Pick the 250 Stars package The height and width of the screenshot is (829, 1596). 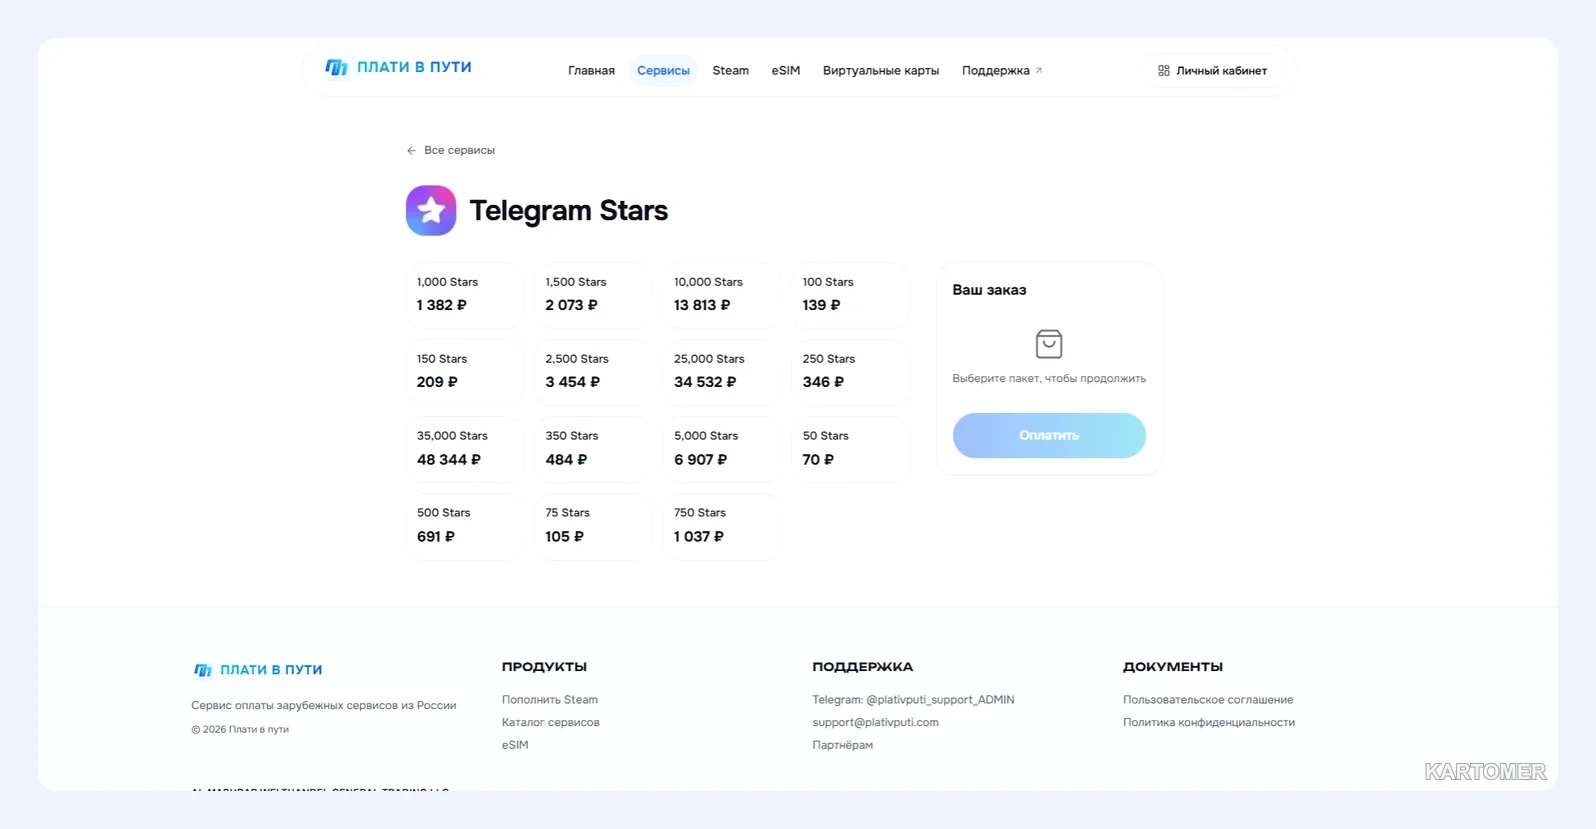[x=850, y=372]
